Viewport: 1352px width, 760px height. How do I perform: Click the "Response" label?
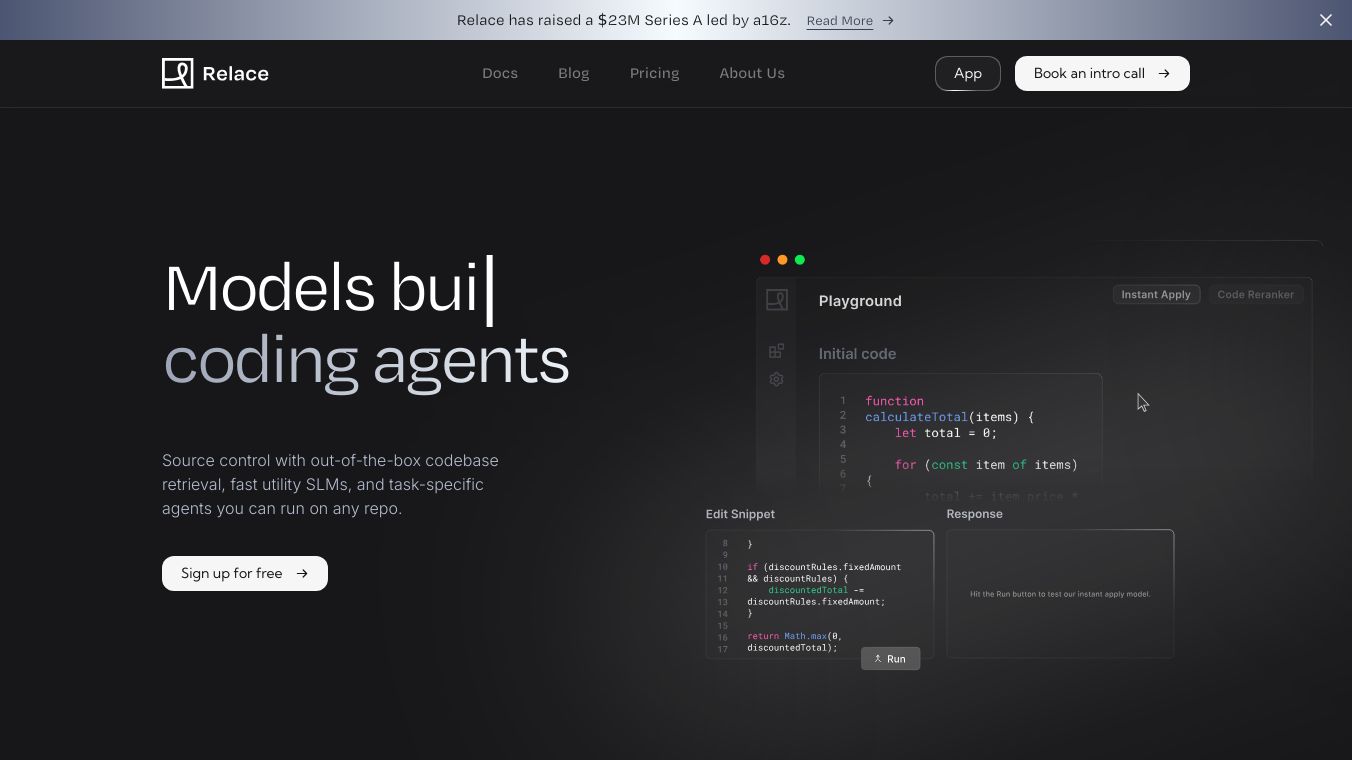[x=975, y=514]
